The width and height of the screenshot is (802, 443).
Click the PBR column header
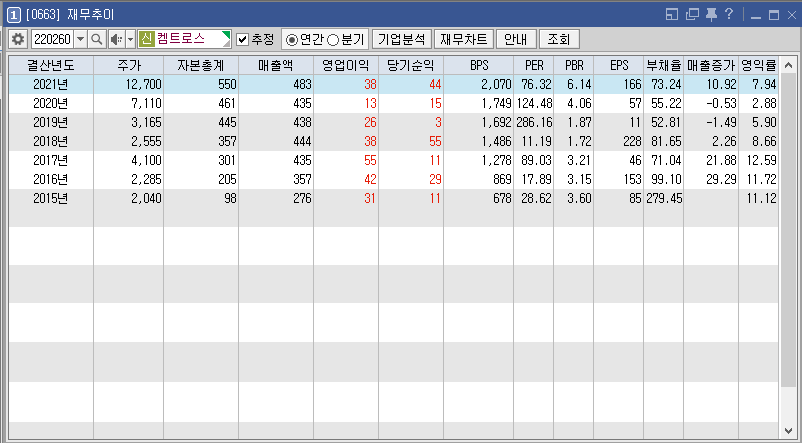[573, 65]
